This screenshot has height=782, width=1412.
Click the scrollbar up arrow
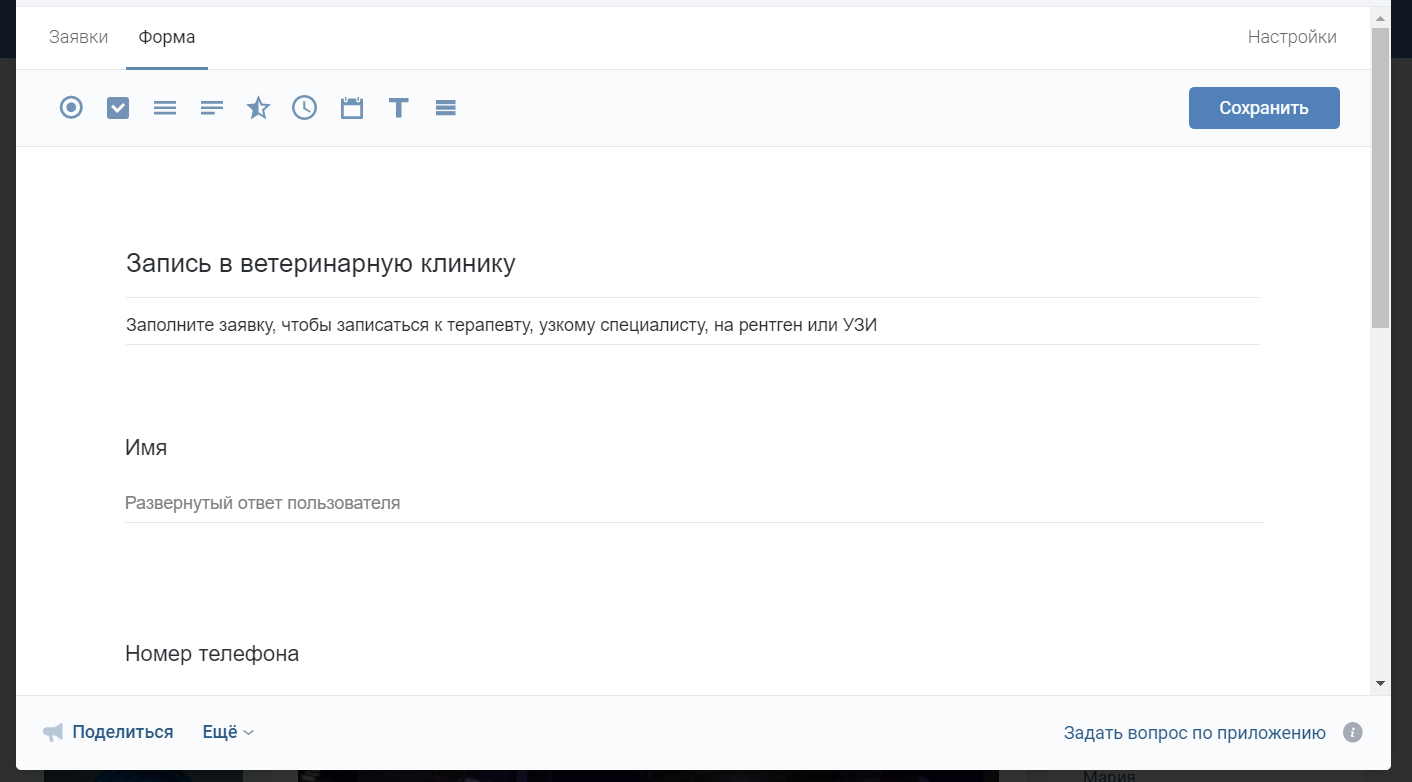click(x=1380, y=17)
